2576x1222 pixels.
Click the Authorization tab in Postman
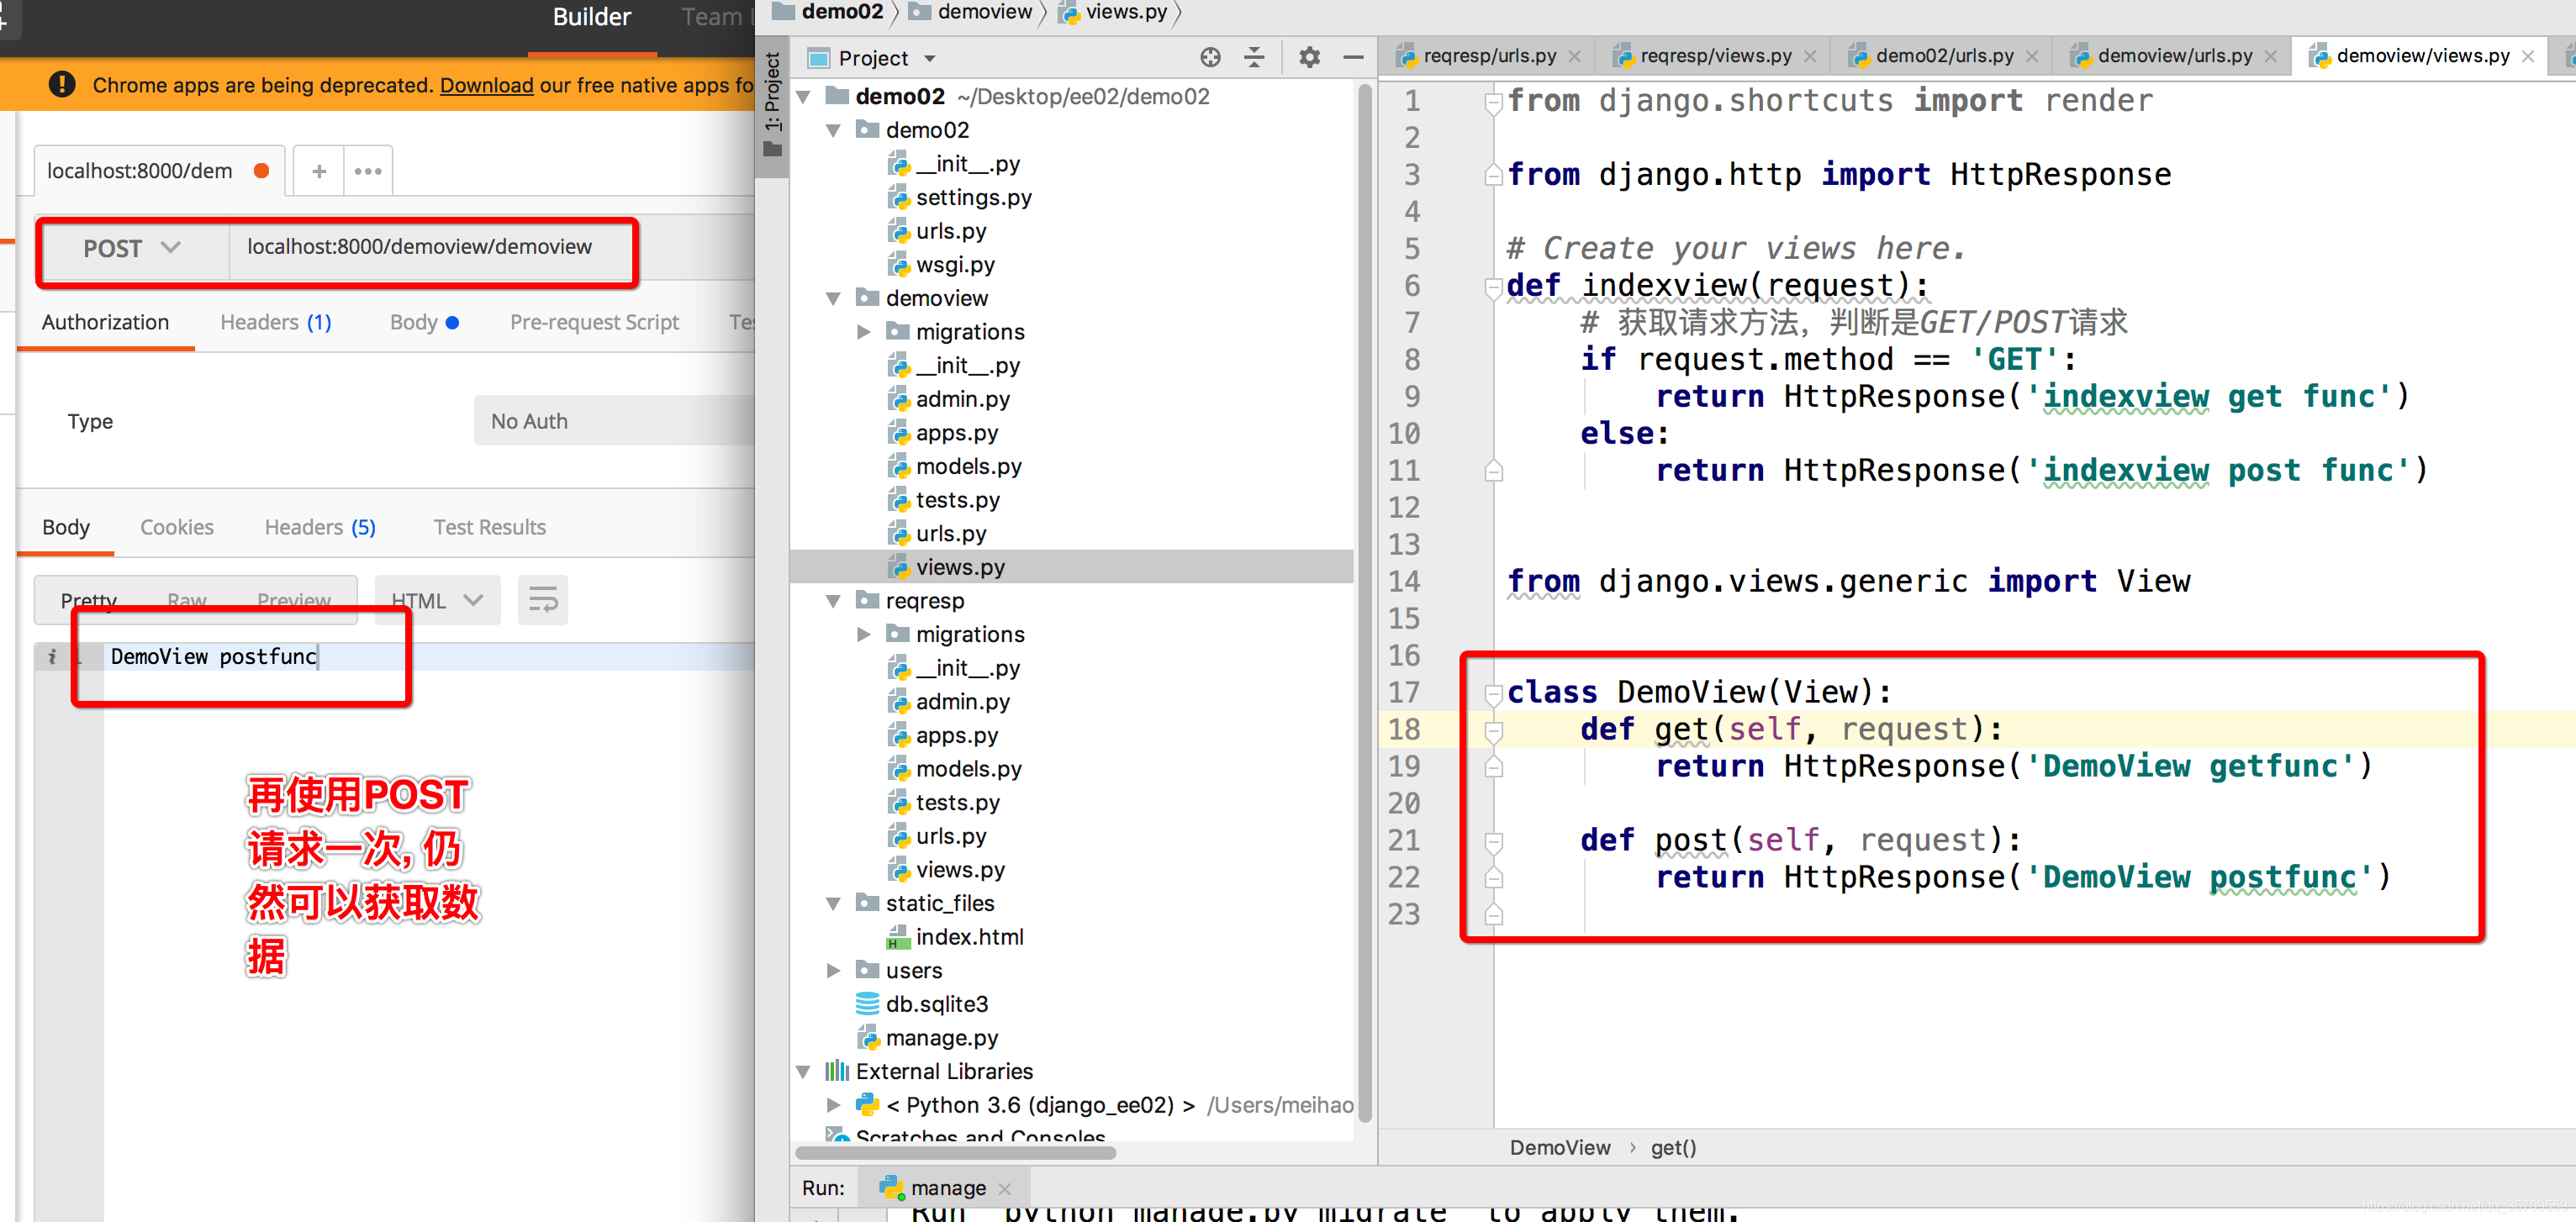[x=105, y=324]
